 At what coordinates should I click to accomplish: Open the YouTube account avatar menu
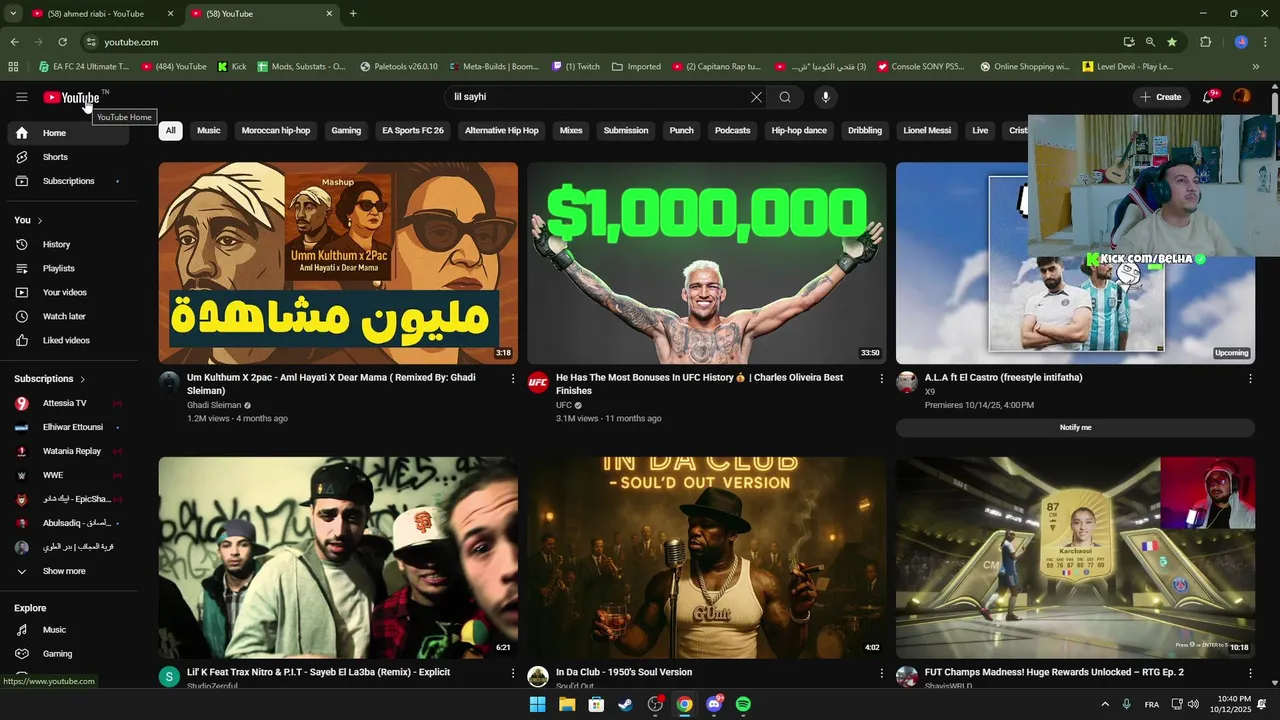point(1242,97)
